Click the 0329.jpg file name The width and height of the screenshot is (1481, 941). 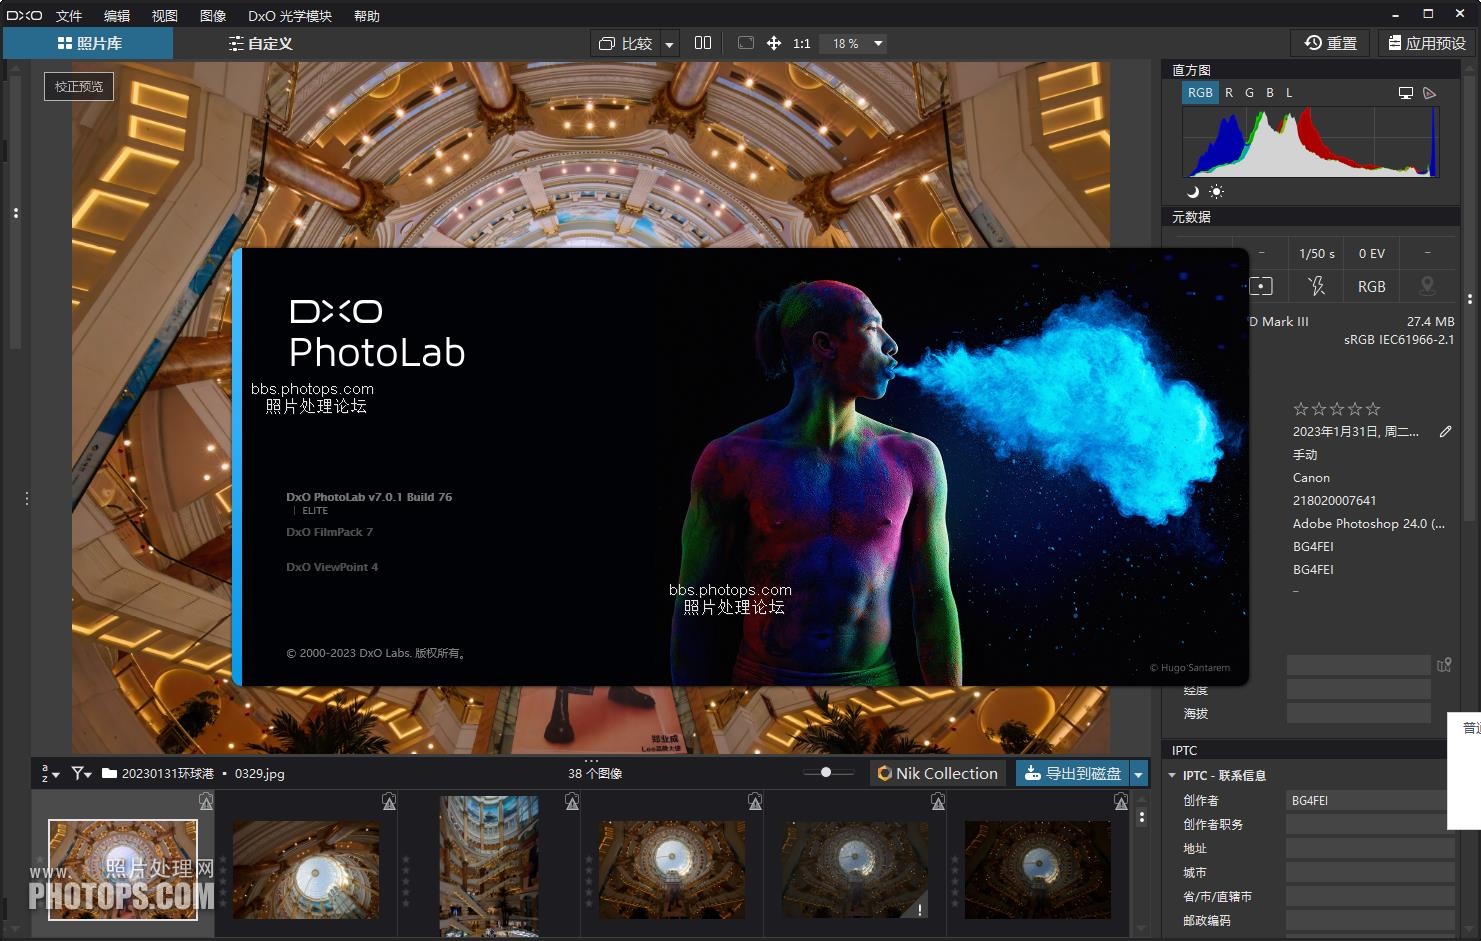click(260, 773)
